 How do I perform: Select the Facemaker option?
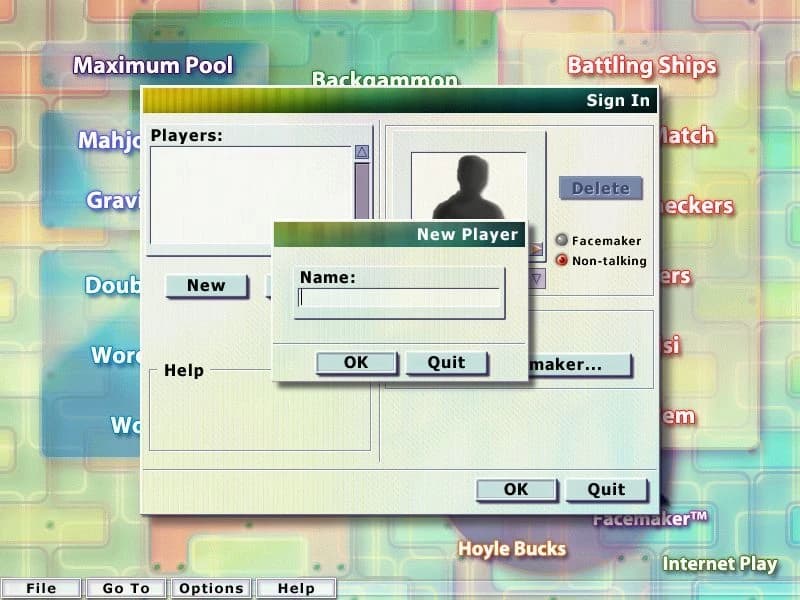pos(562,240)
